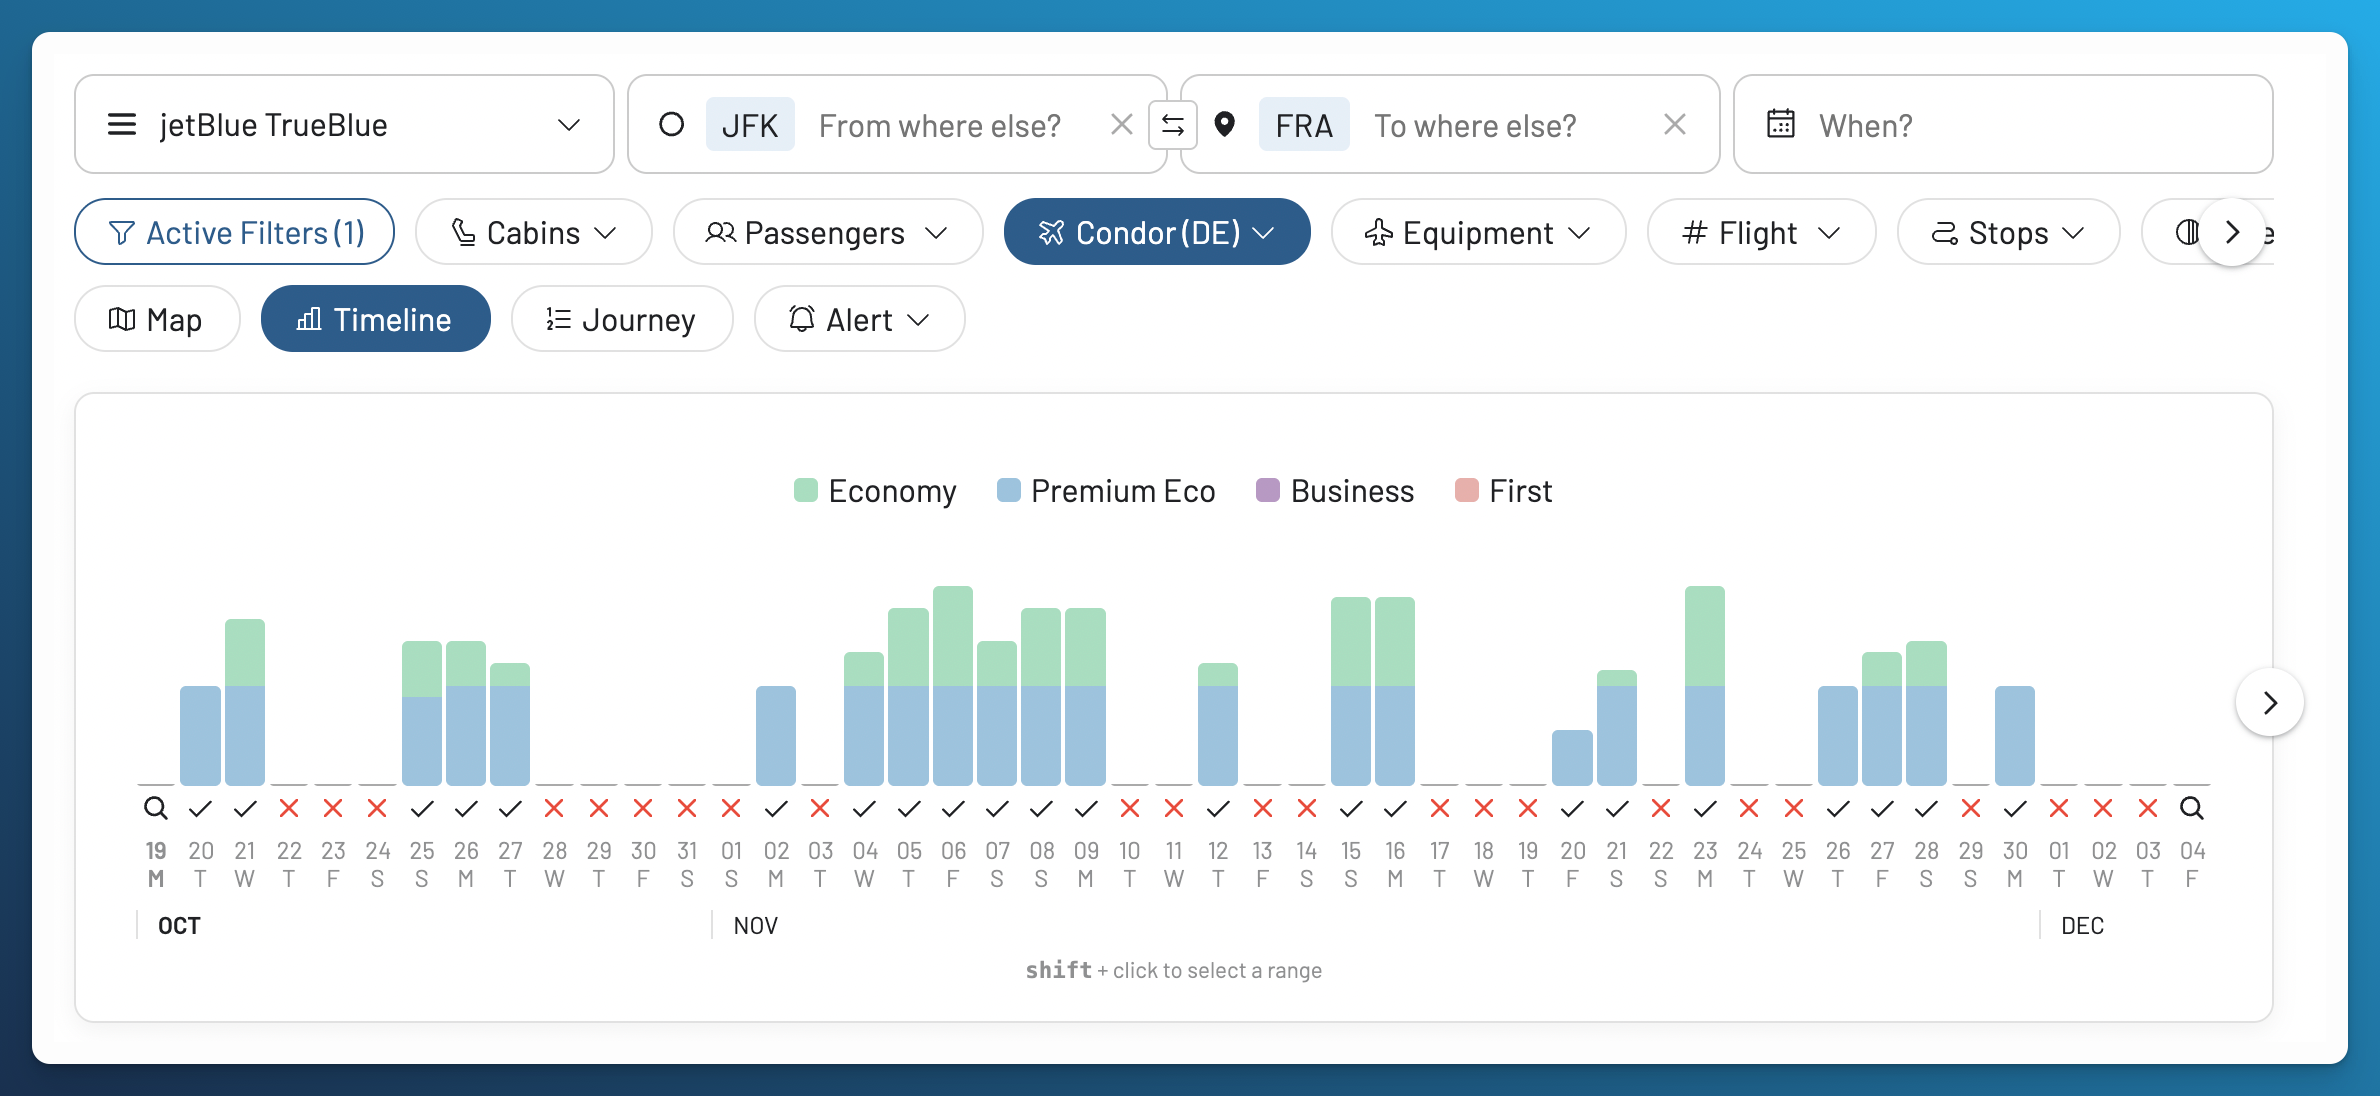Click the destination pin icon before FRA
This screenshot has height=1096, width=2380.
click(x=1224, y=124)
